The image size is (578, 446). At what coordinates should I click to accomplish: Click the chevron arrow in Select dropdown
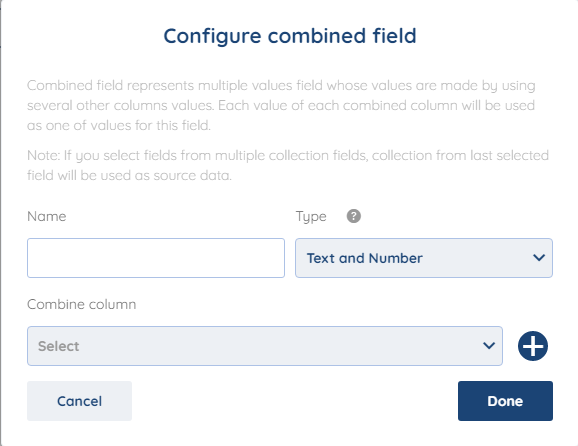point(489,346)
